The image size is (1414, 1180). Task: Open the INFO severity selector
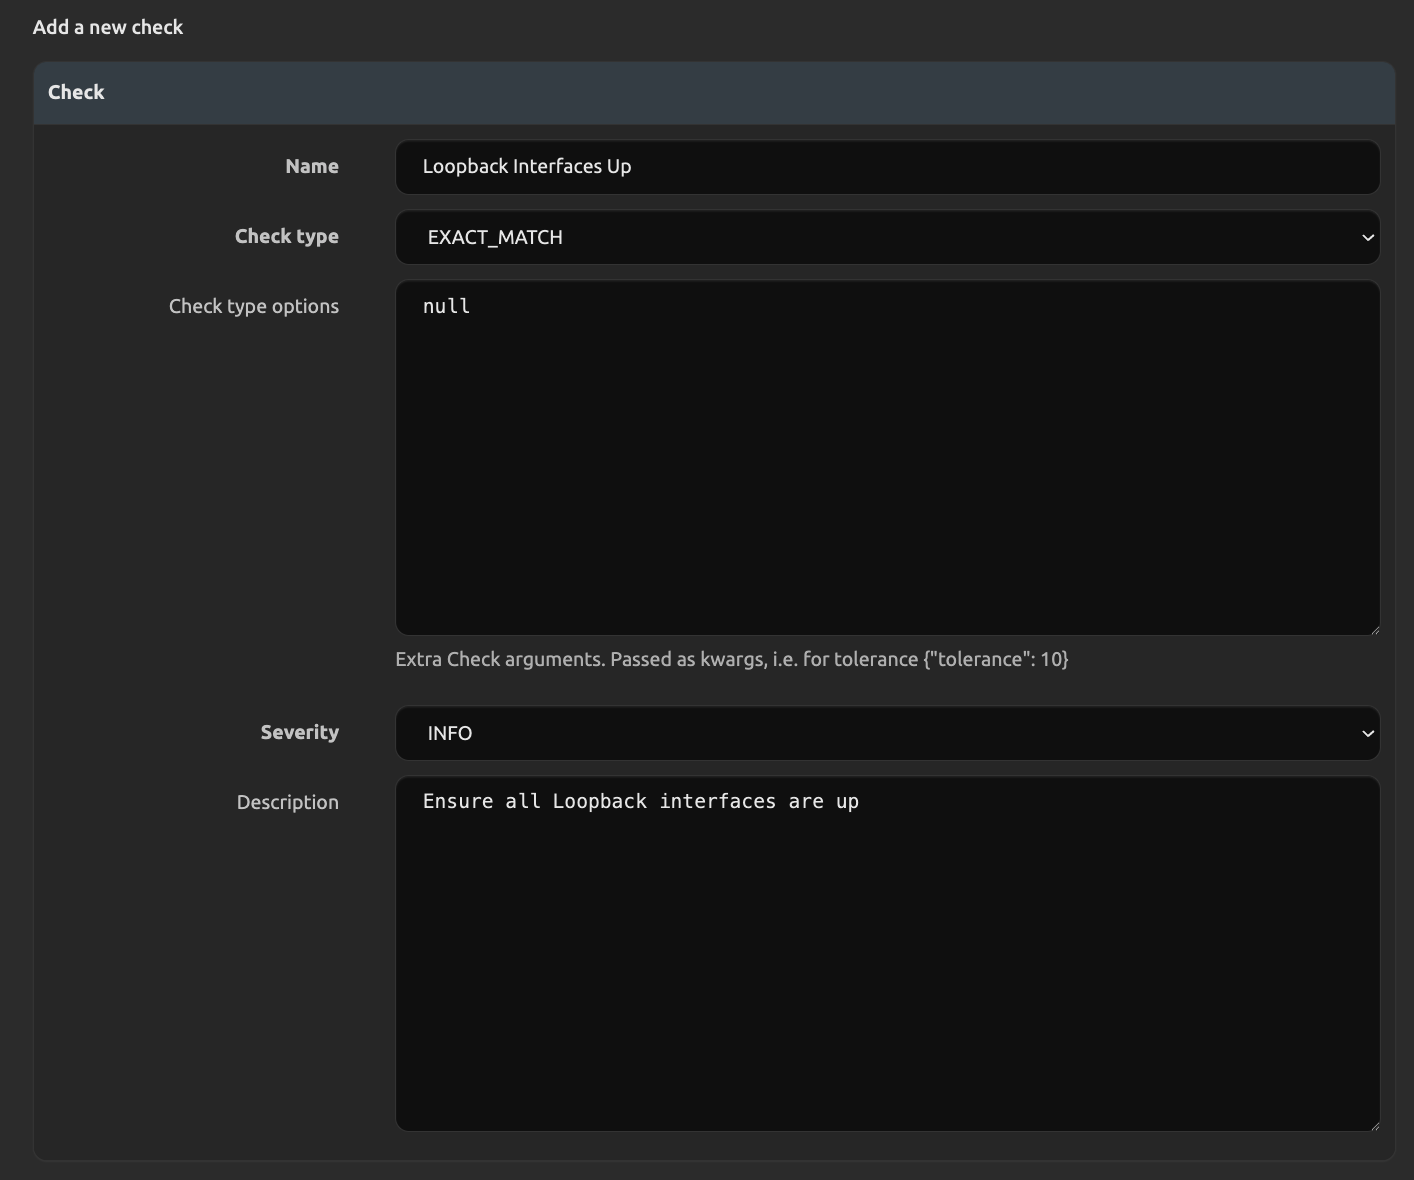click(886, 734)
